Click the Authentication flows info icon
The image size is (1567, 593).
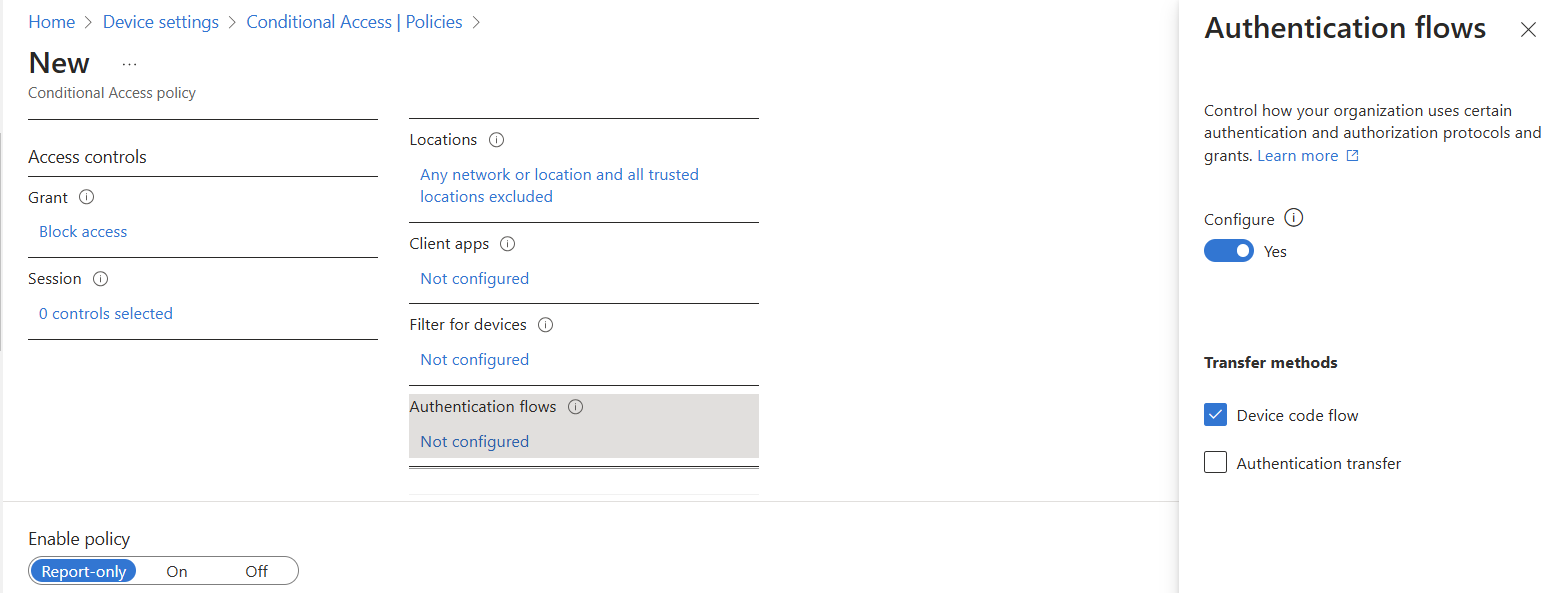pos(575,406)
